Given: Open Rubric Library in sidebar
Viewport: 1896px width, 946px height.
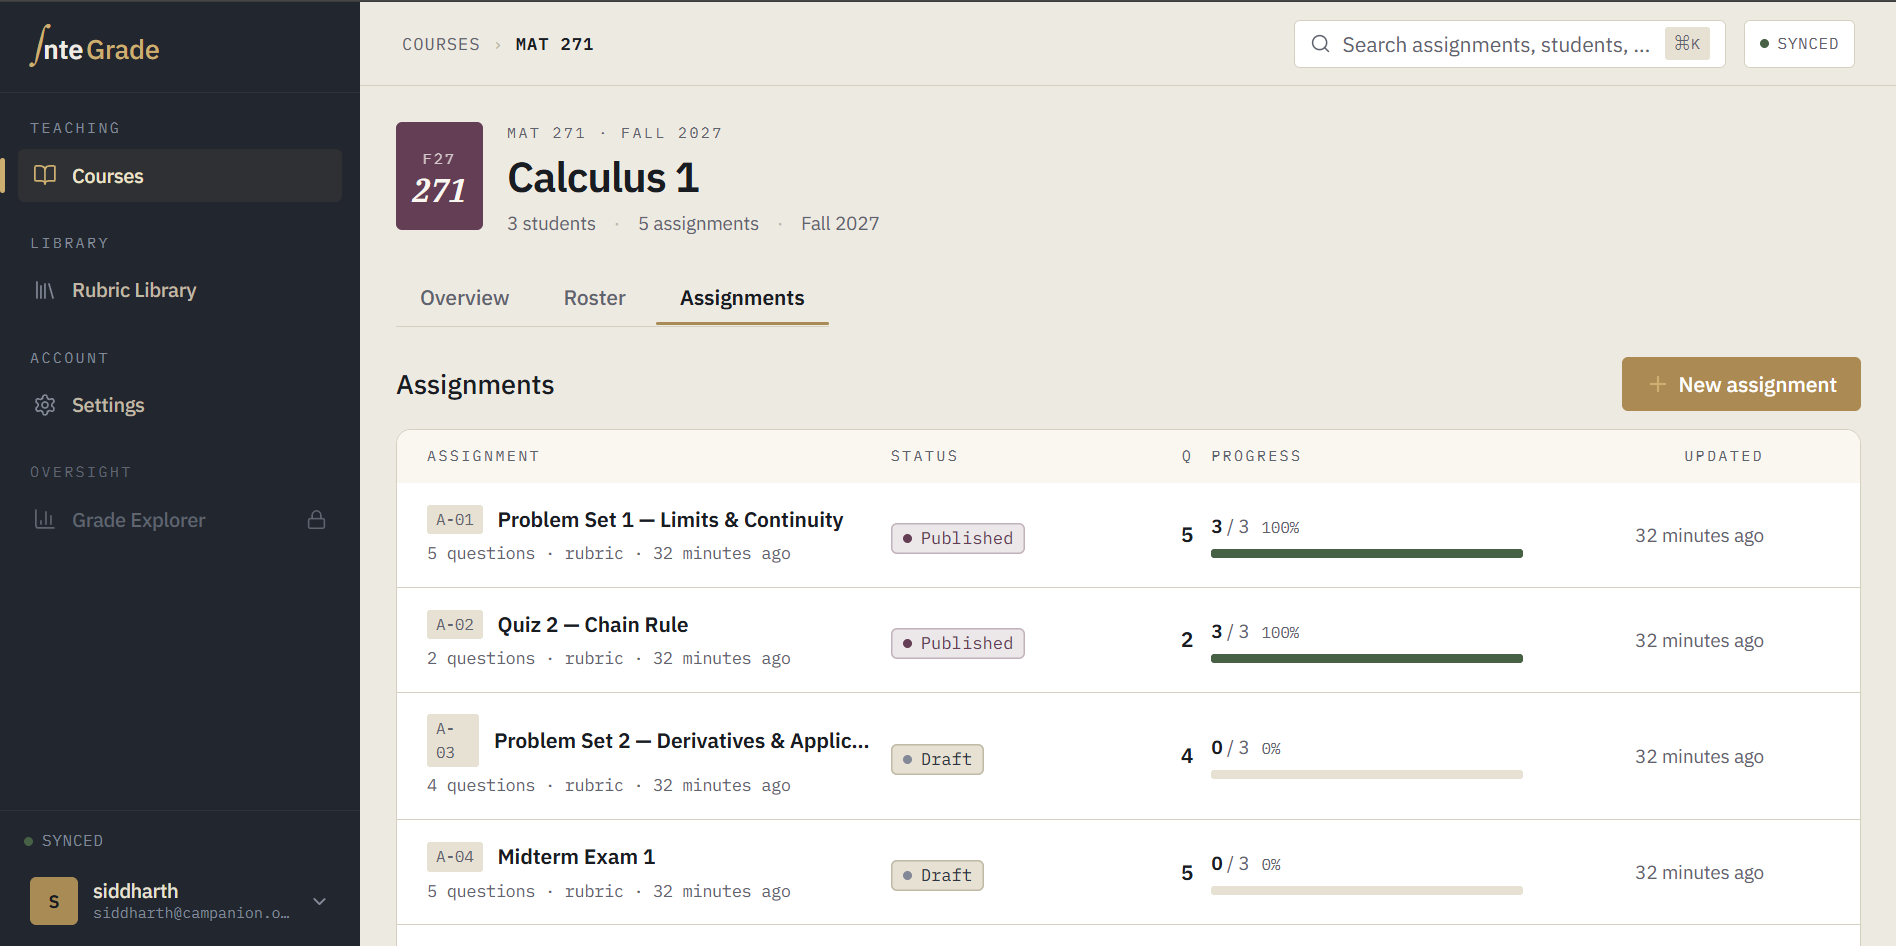Looking at the screenshot, I should coord(180,290).
